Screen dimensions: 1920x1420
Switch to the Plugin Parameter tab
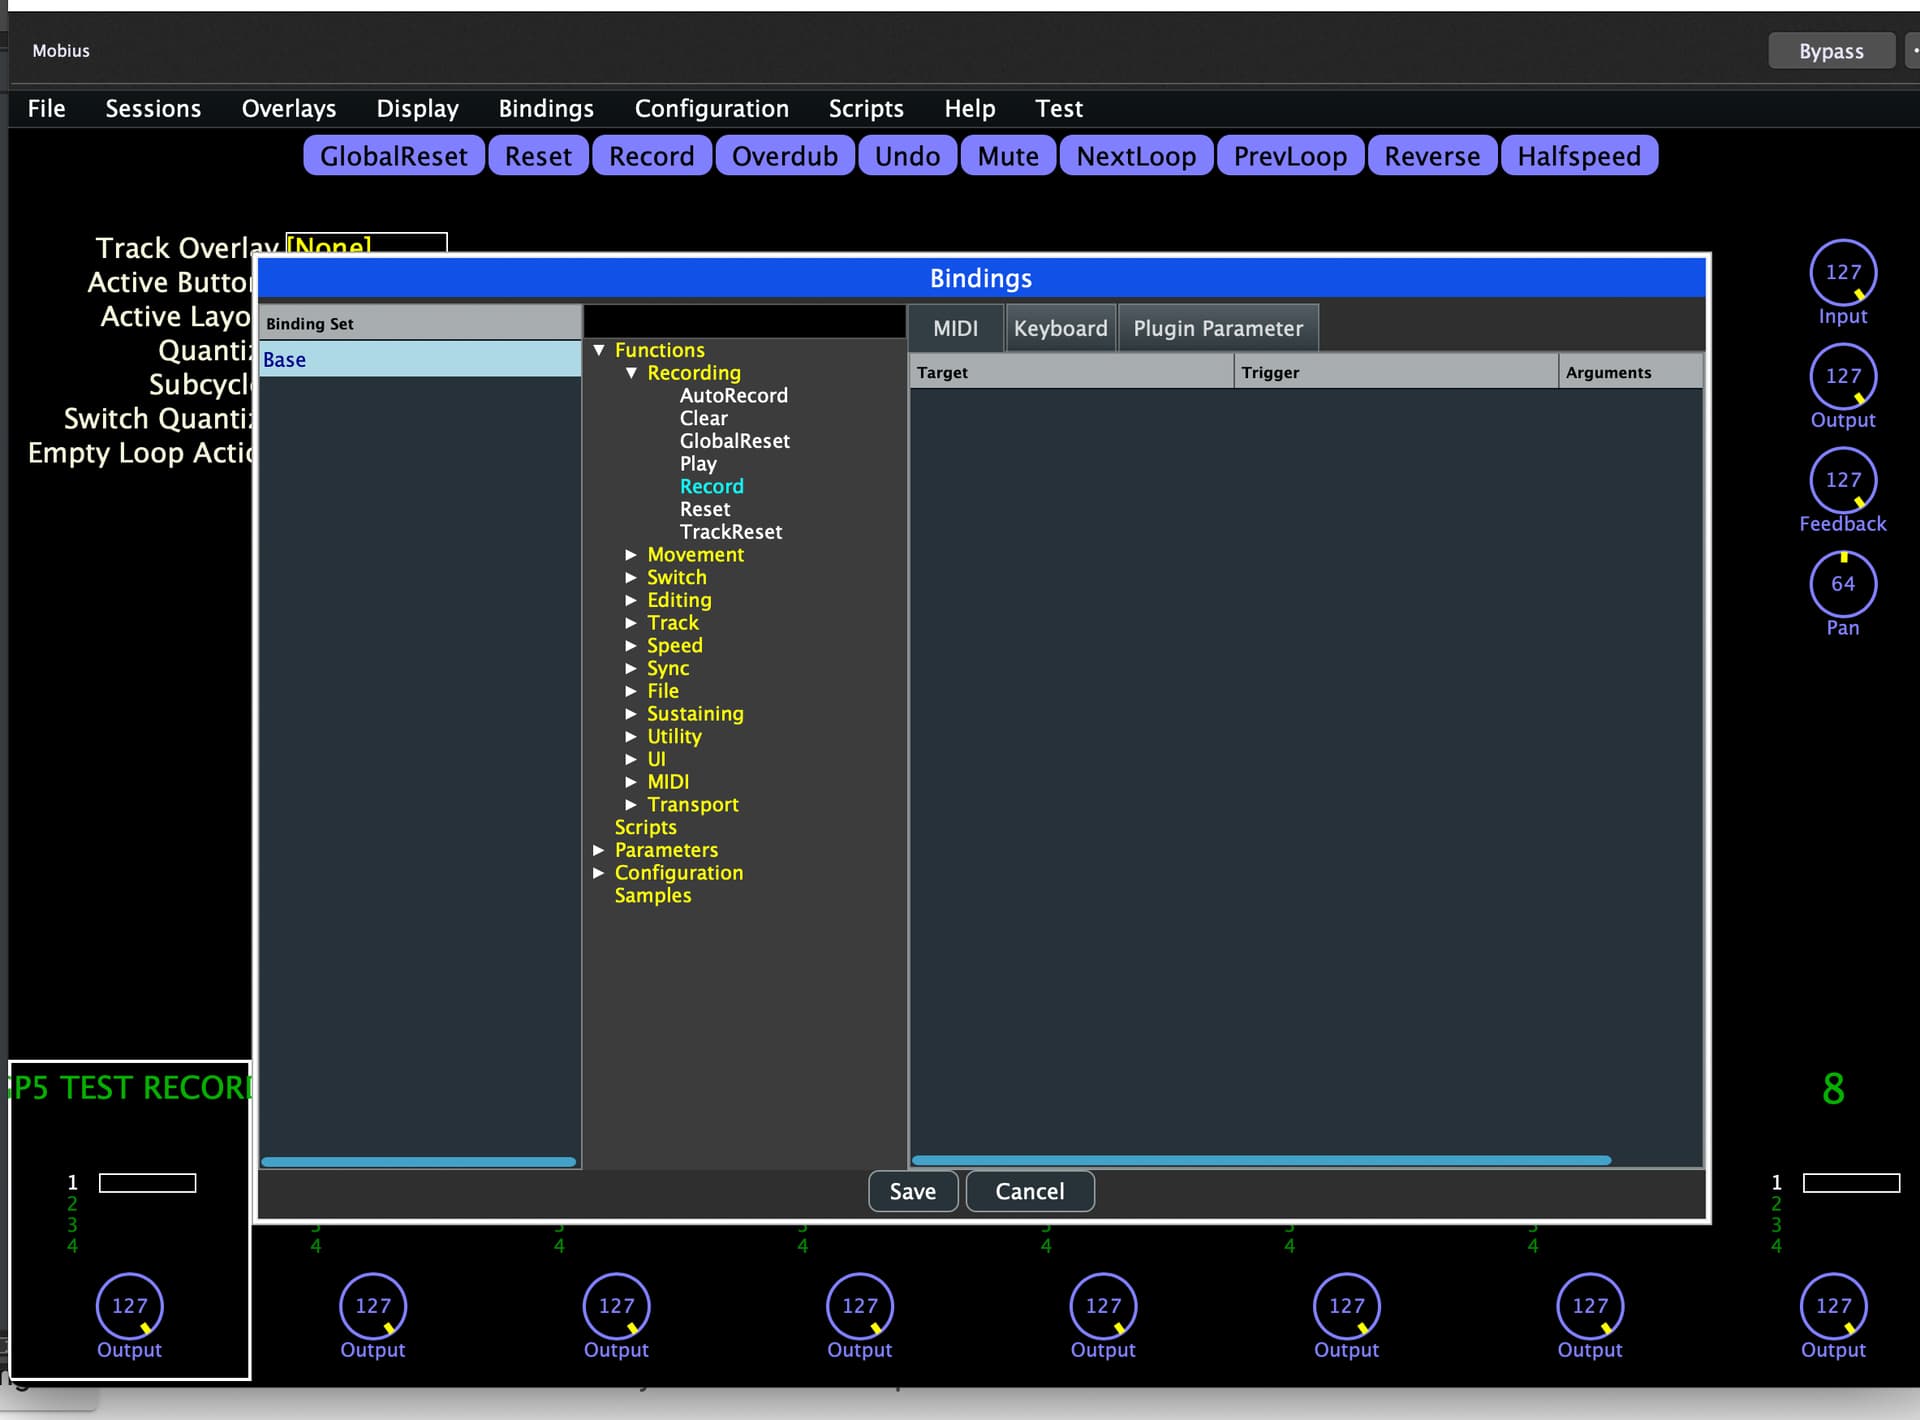click(x=1217, y=329)
